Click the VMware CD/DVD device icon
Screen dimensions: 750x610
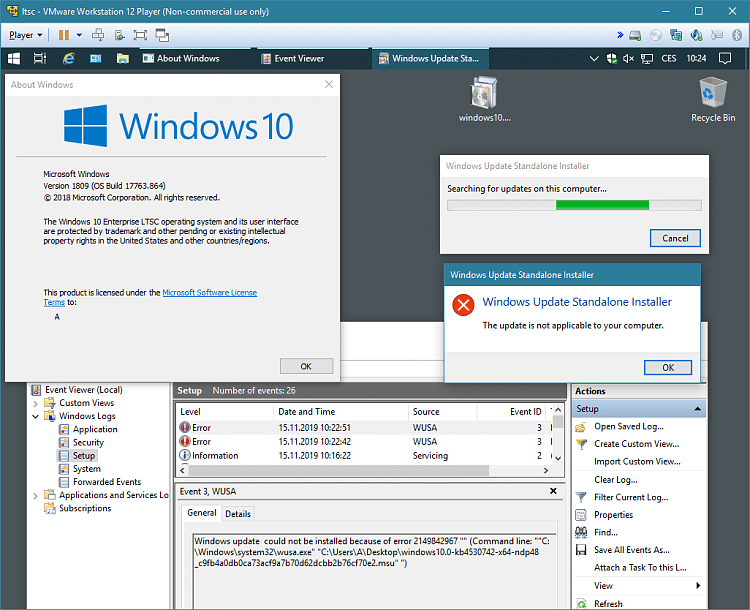point(656,35)
